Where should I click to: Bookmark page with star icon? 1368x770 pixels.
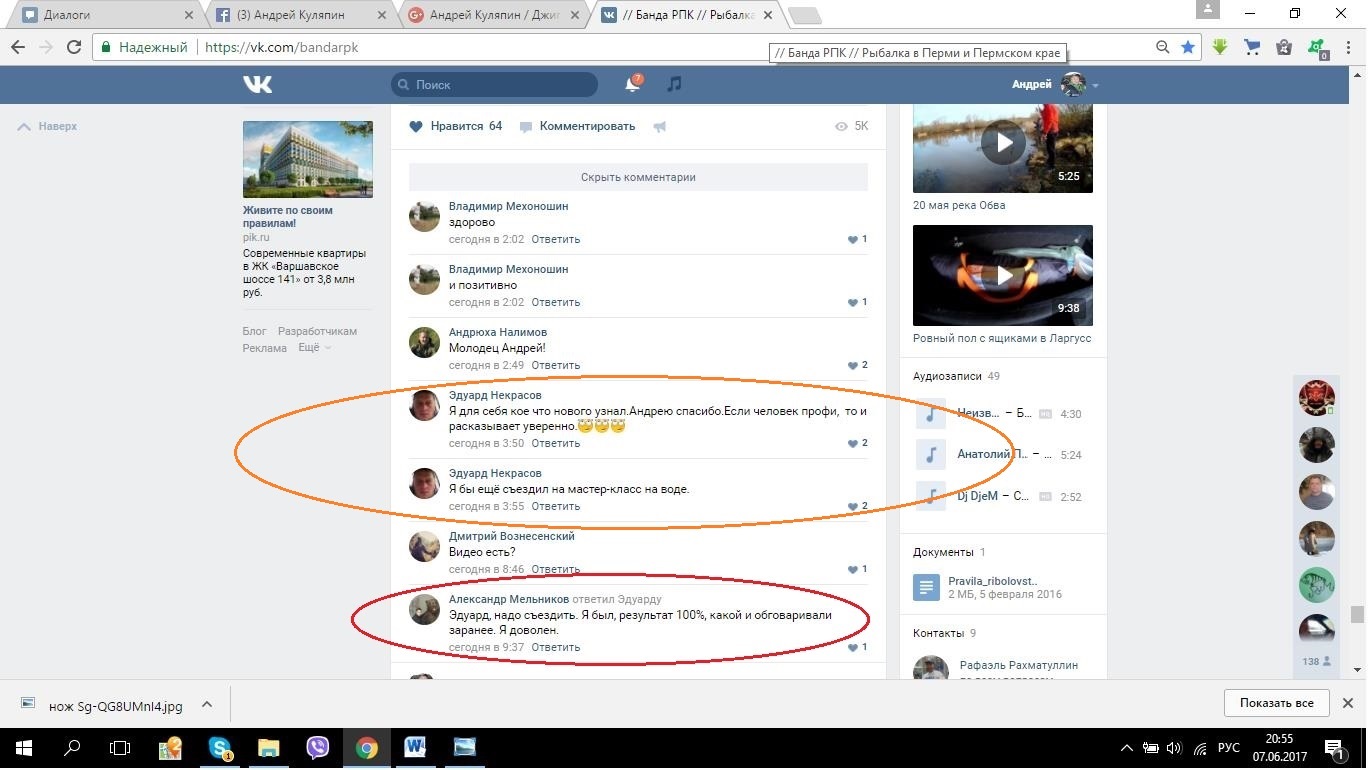pyautogui.click(x=1188, y=47)
